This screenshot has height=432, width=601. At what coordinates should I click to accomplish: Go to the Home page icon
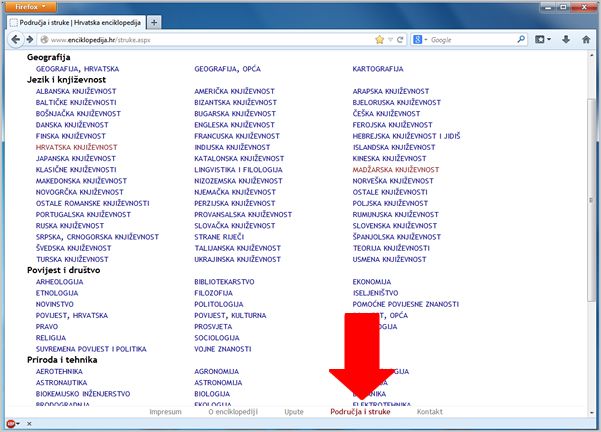587,40
